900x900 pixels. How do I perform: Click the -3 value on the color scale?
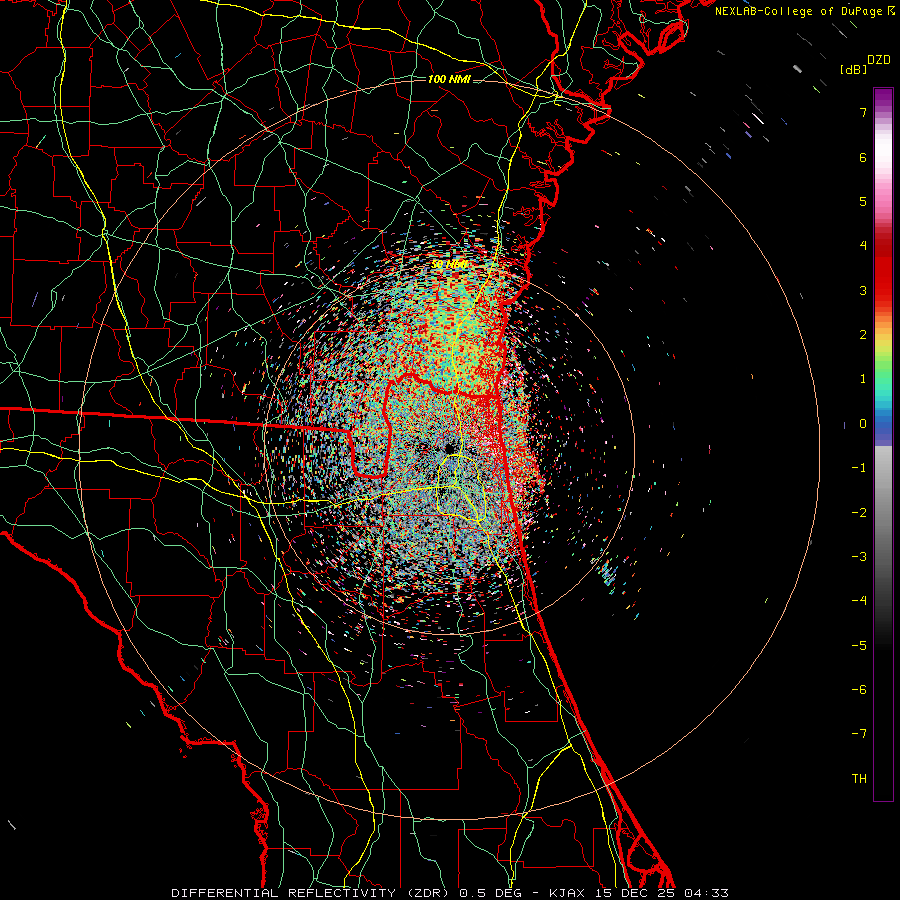coord(859,557)
